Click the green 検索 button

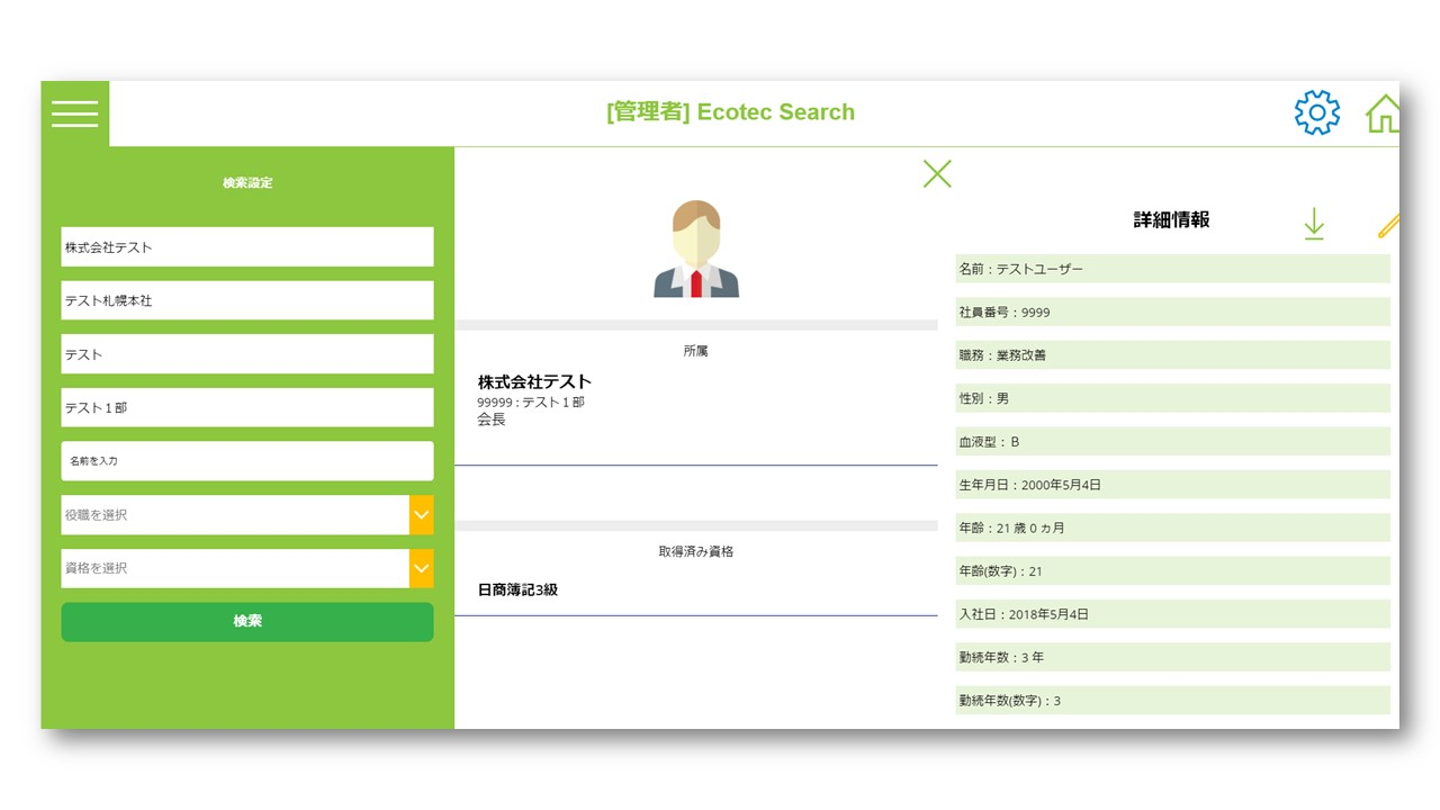tap(247, 621)
